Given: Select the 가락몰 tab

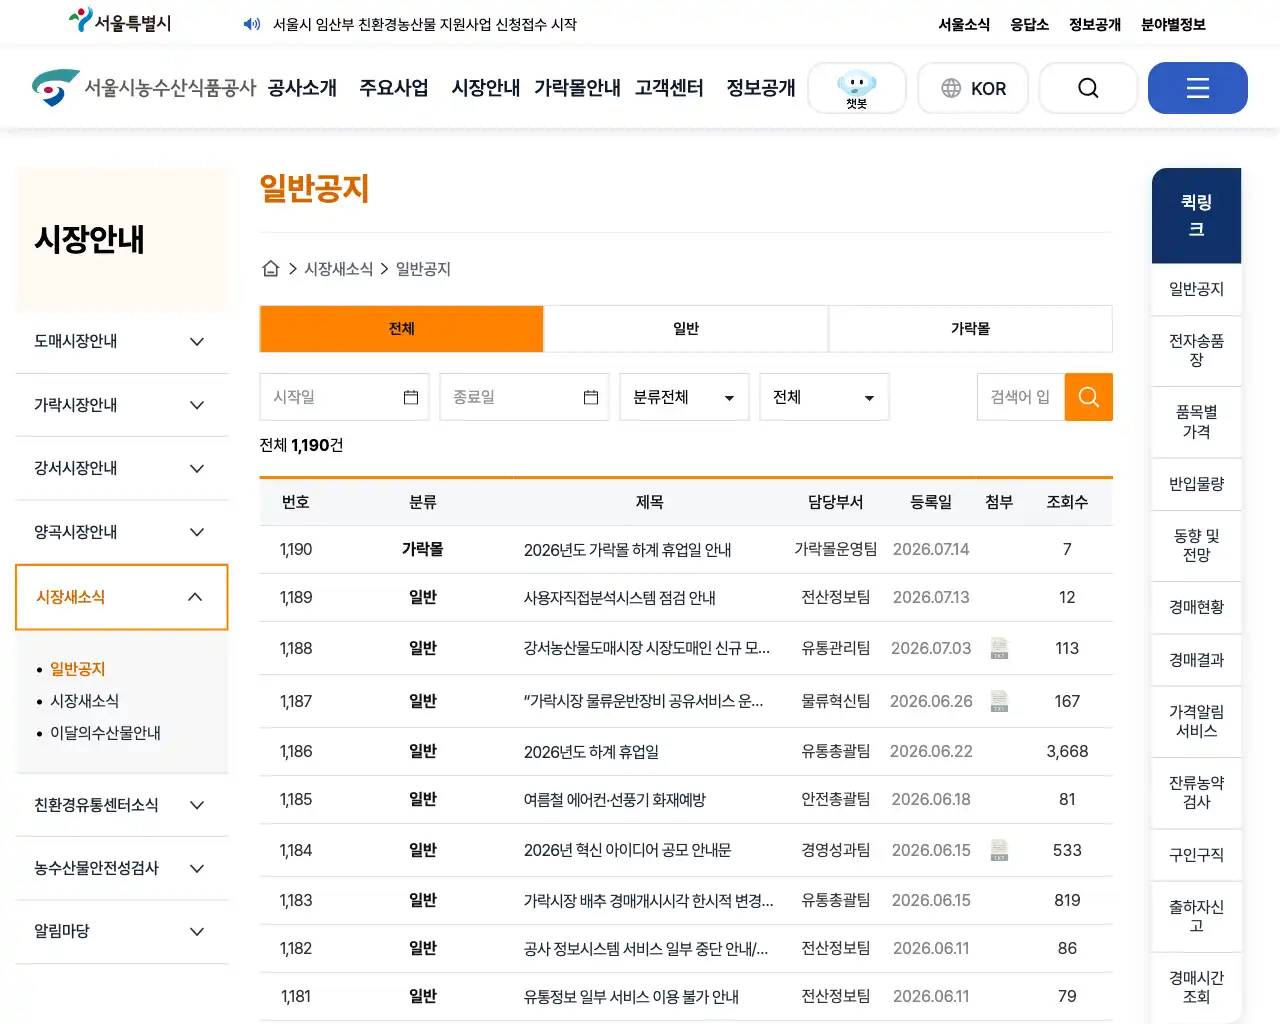Looking at the screenshot, I should pyautogui.click(x=970, y=329).
